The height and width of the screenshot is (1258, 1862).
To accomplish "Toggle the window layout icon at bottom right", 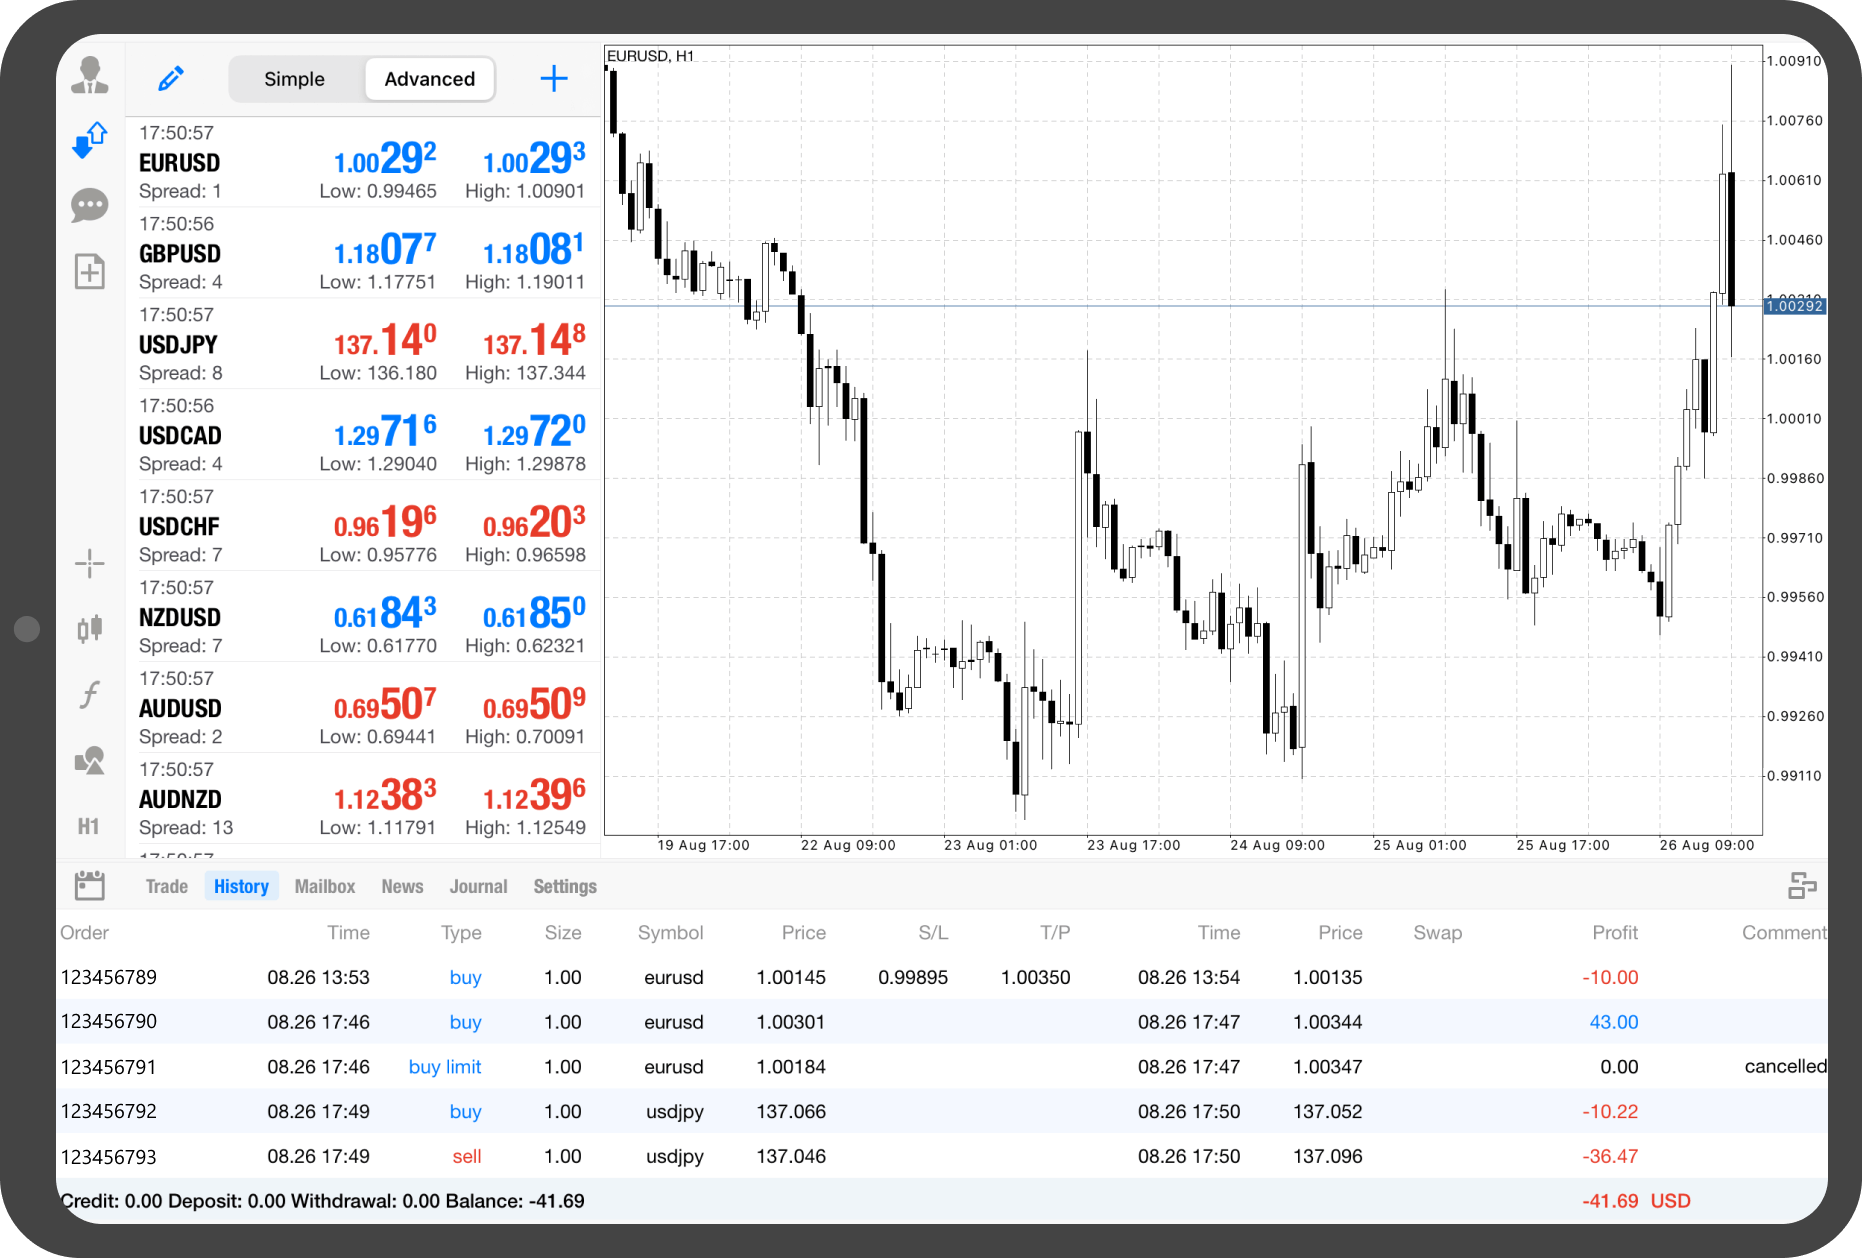I will click(x=1806, y=884).
